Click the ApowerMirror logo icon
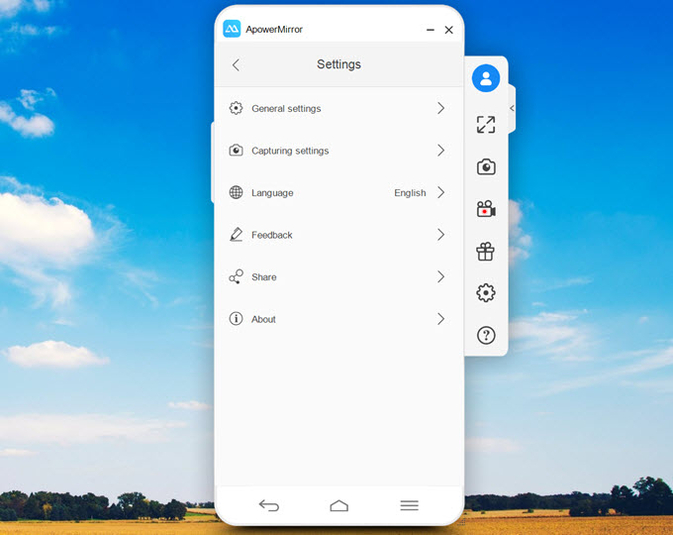The height and width of the screenshot is (535, 673). [x=232, y=29]
